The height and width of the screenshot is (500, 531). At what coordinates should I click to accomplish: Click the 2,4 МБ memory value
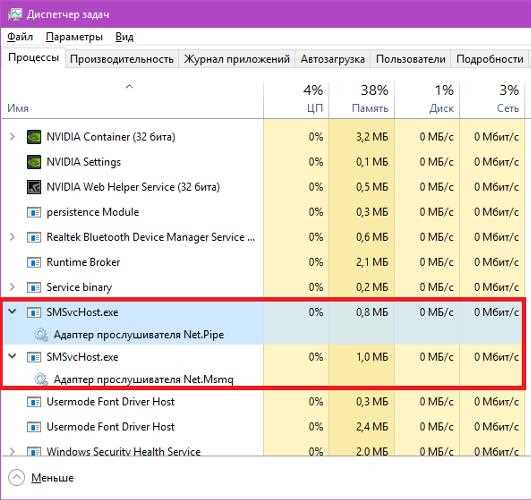coord(371,427)
